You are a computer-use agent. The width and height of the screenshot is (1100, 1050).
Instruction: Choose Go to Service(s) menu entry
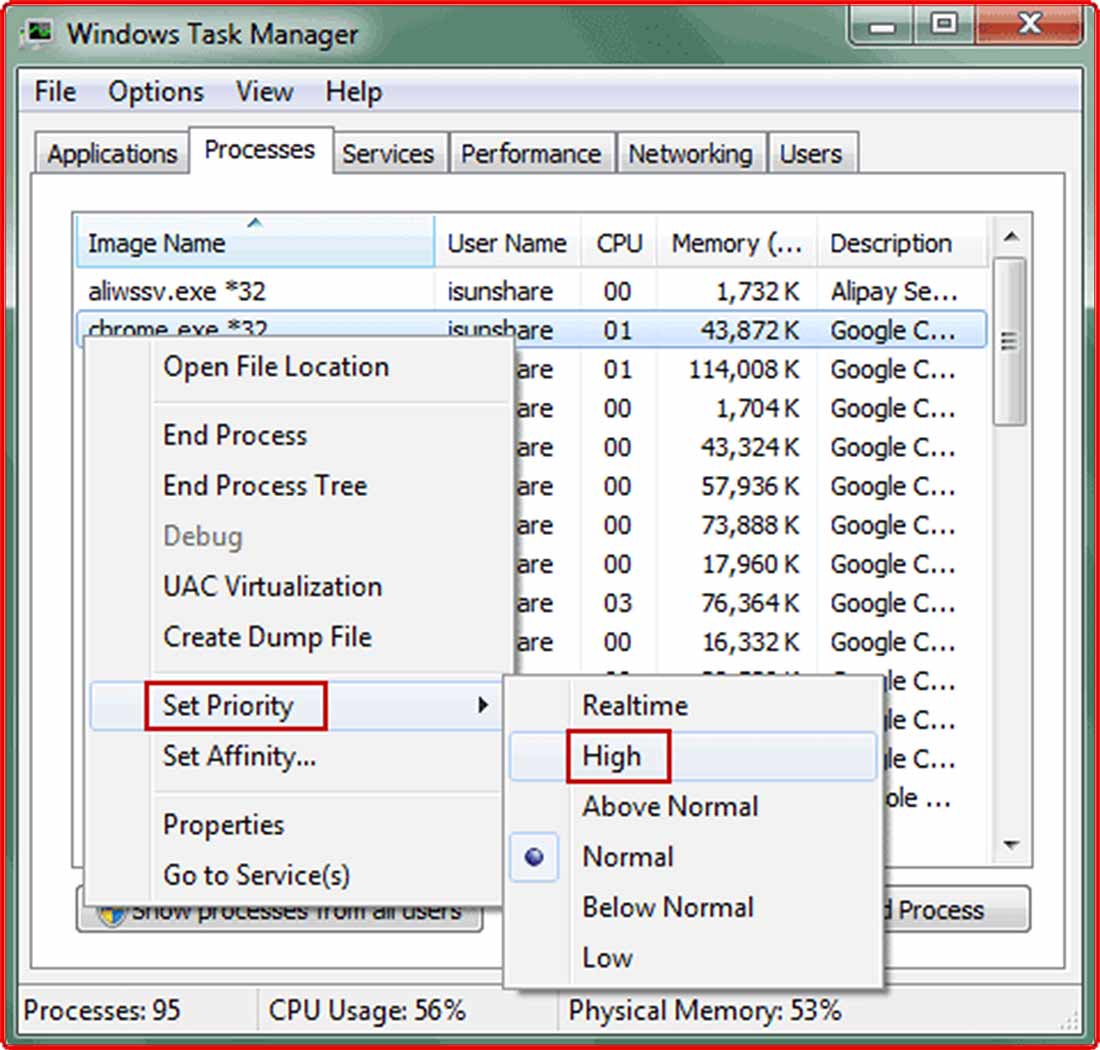coord(257,875)
